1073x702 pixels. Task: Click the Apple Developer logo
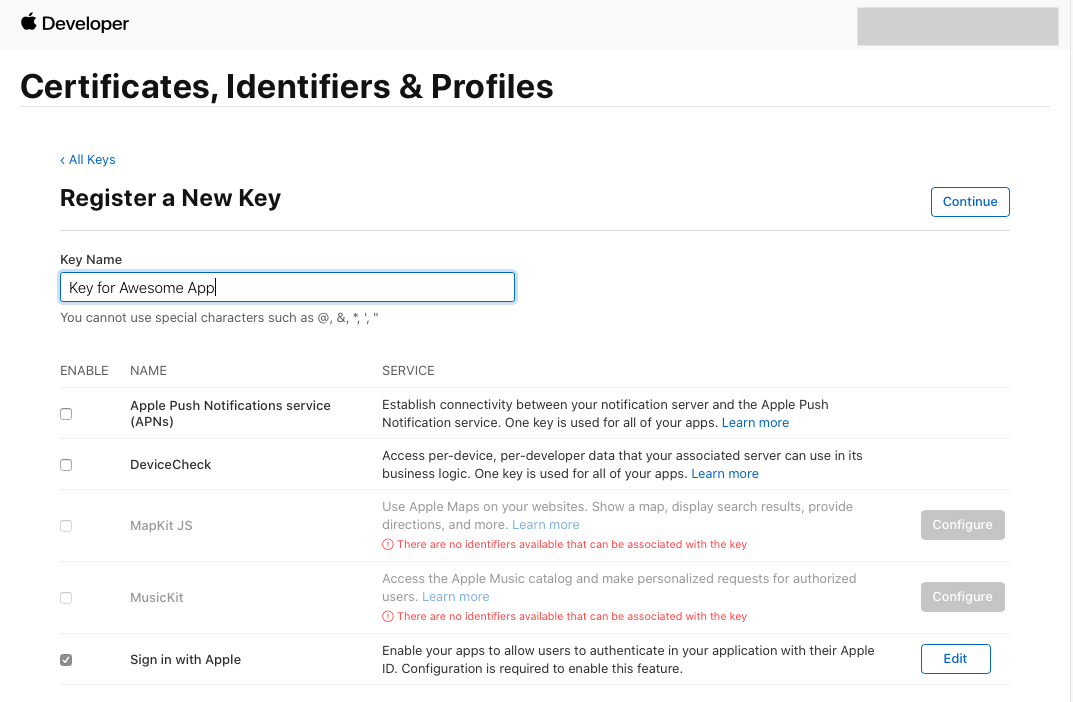coord(74,23)
